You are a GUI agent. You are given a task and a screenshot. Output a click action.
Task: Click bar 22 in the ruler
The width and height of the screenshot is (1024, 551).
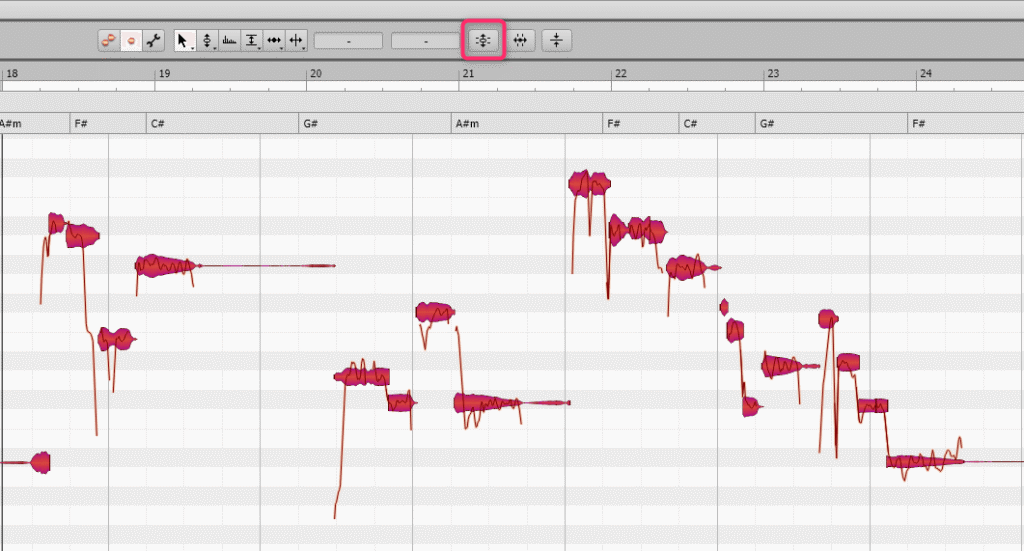[x=621, y=74]
